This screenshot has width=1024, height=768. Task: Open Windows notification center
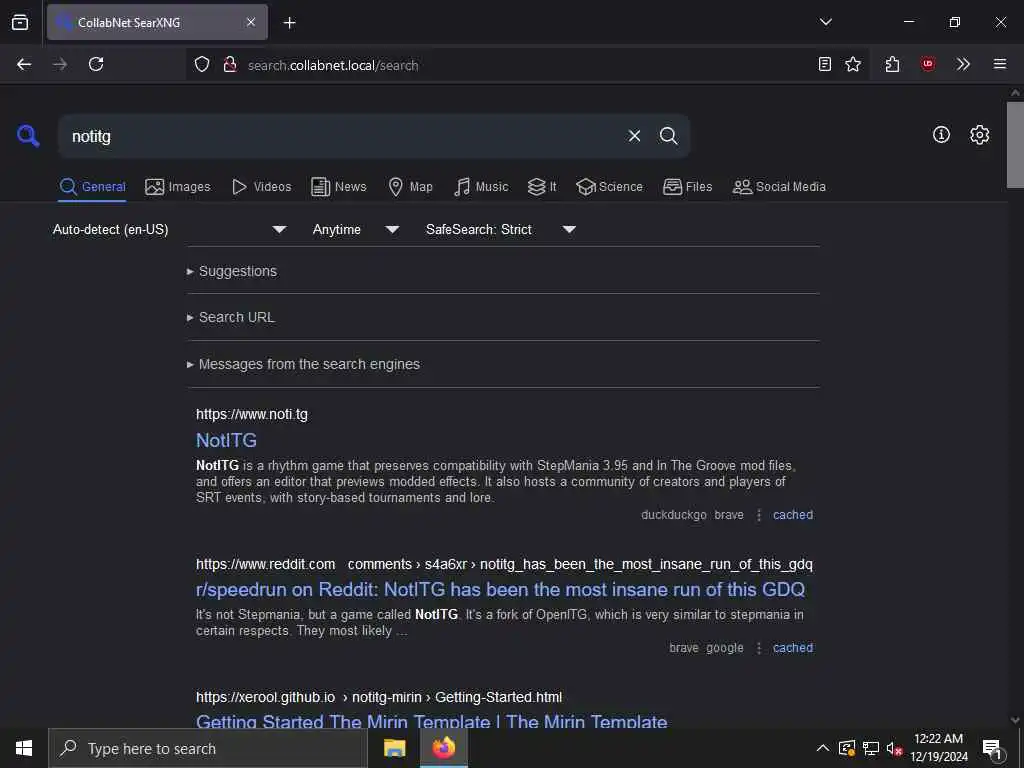tap(993, 749)
